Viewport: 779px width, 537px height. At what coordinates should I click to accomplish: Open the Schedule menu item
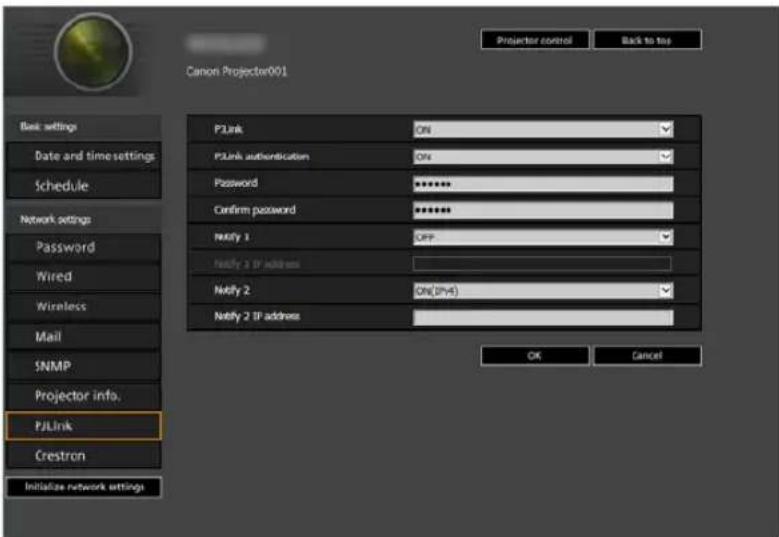tap(84, 186)
